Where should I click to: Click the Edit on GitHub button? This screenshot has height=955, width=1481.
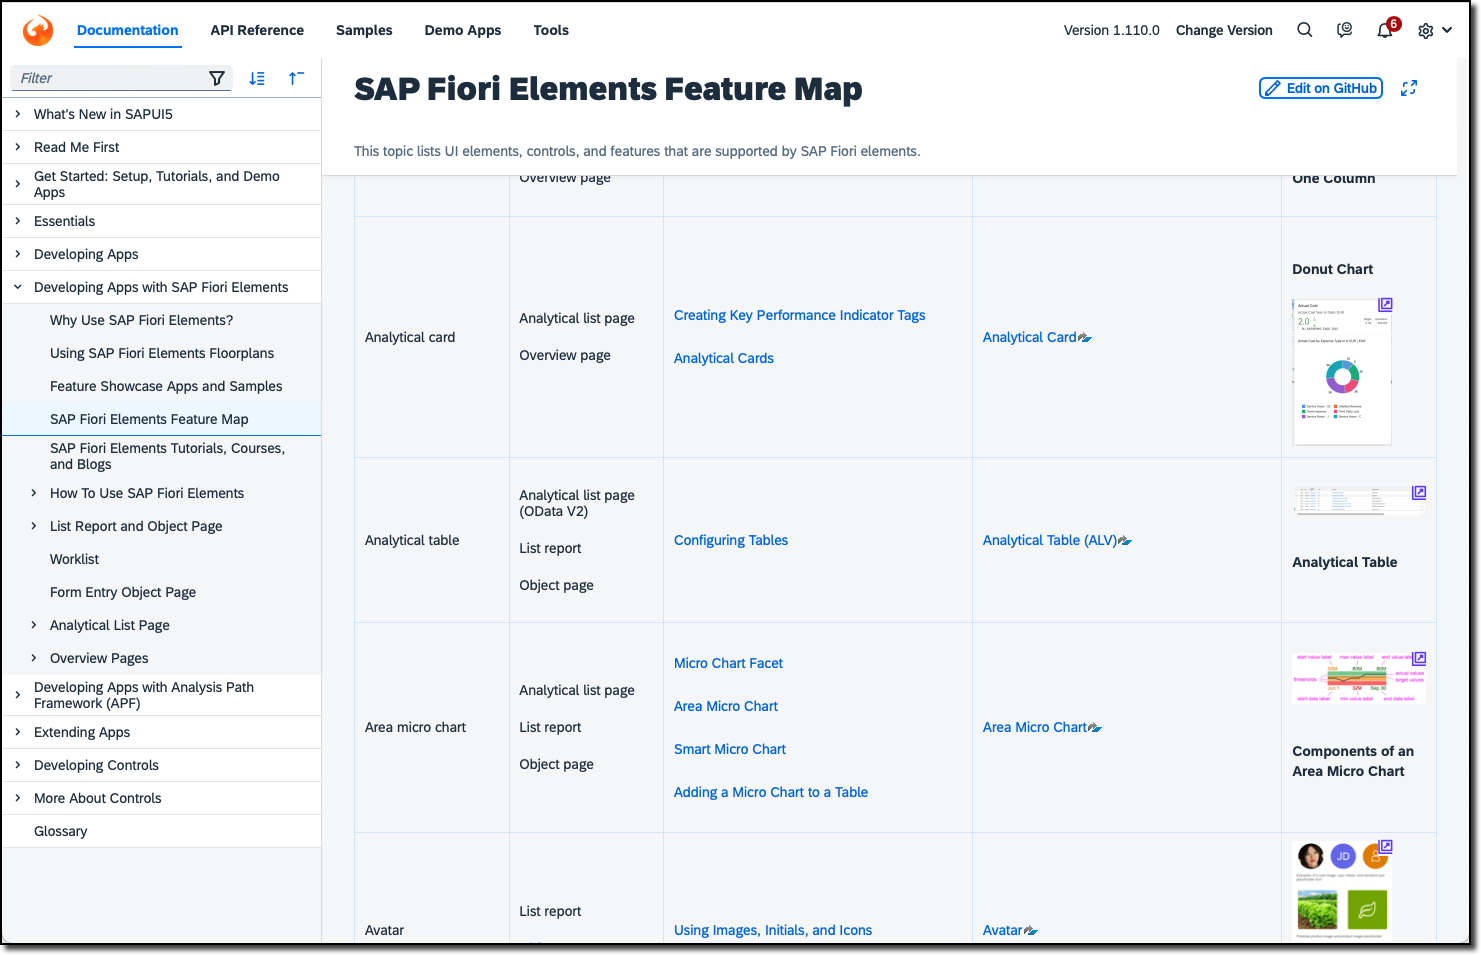1321,88
